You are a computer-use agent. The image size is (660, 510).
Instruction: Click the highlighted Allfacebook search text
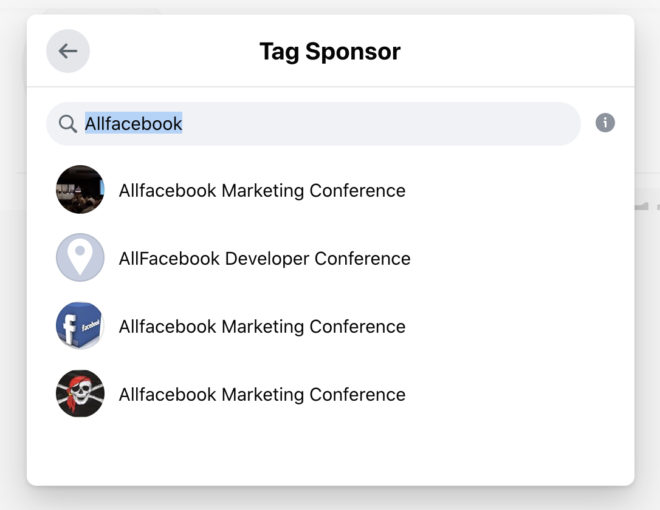pos(133,123)
